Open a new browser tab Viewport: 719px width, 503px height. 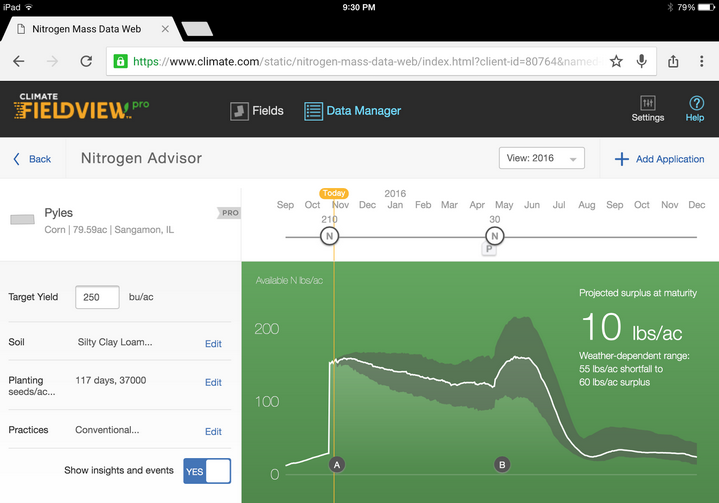[197, 29]
